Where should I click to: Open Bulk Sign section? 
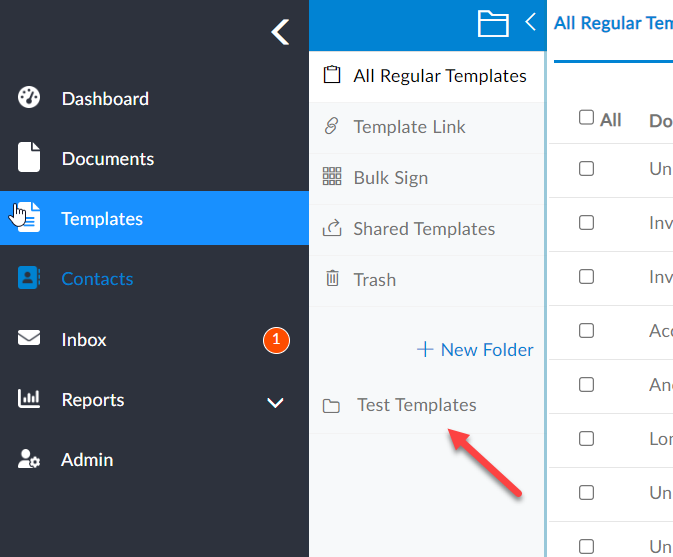point(427,178)
